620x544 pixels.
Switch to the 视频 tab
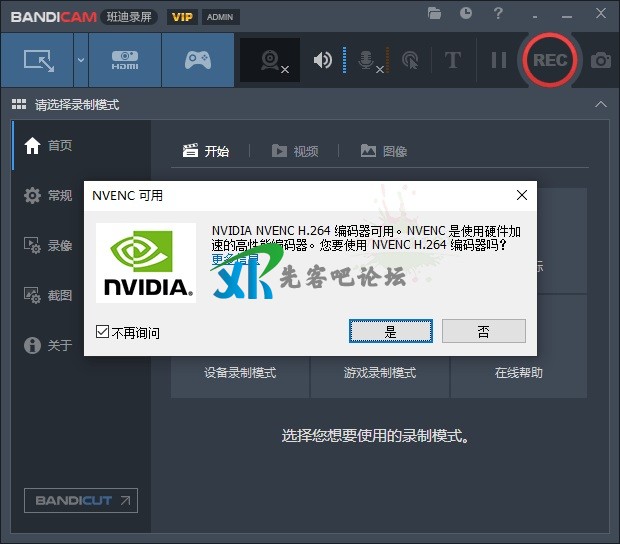[x=295, y=151]
